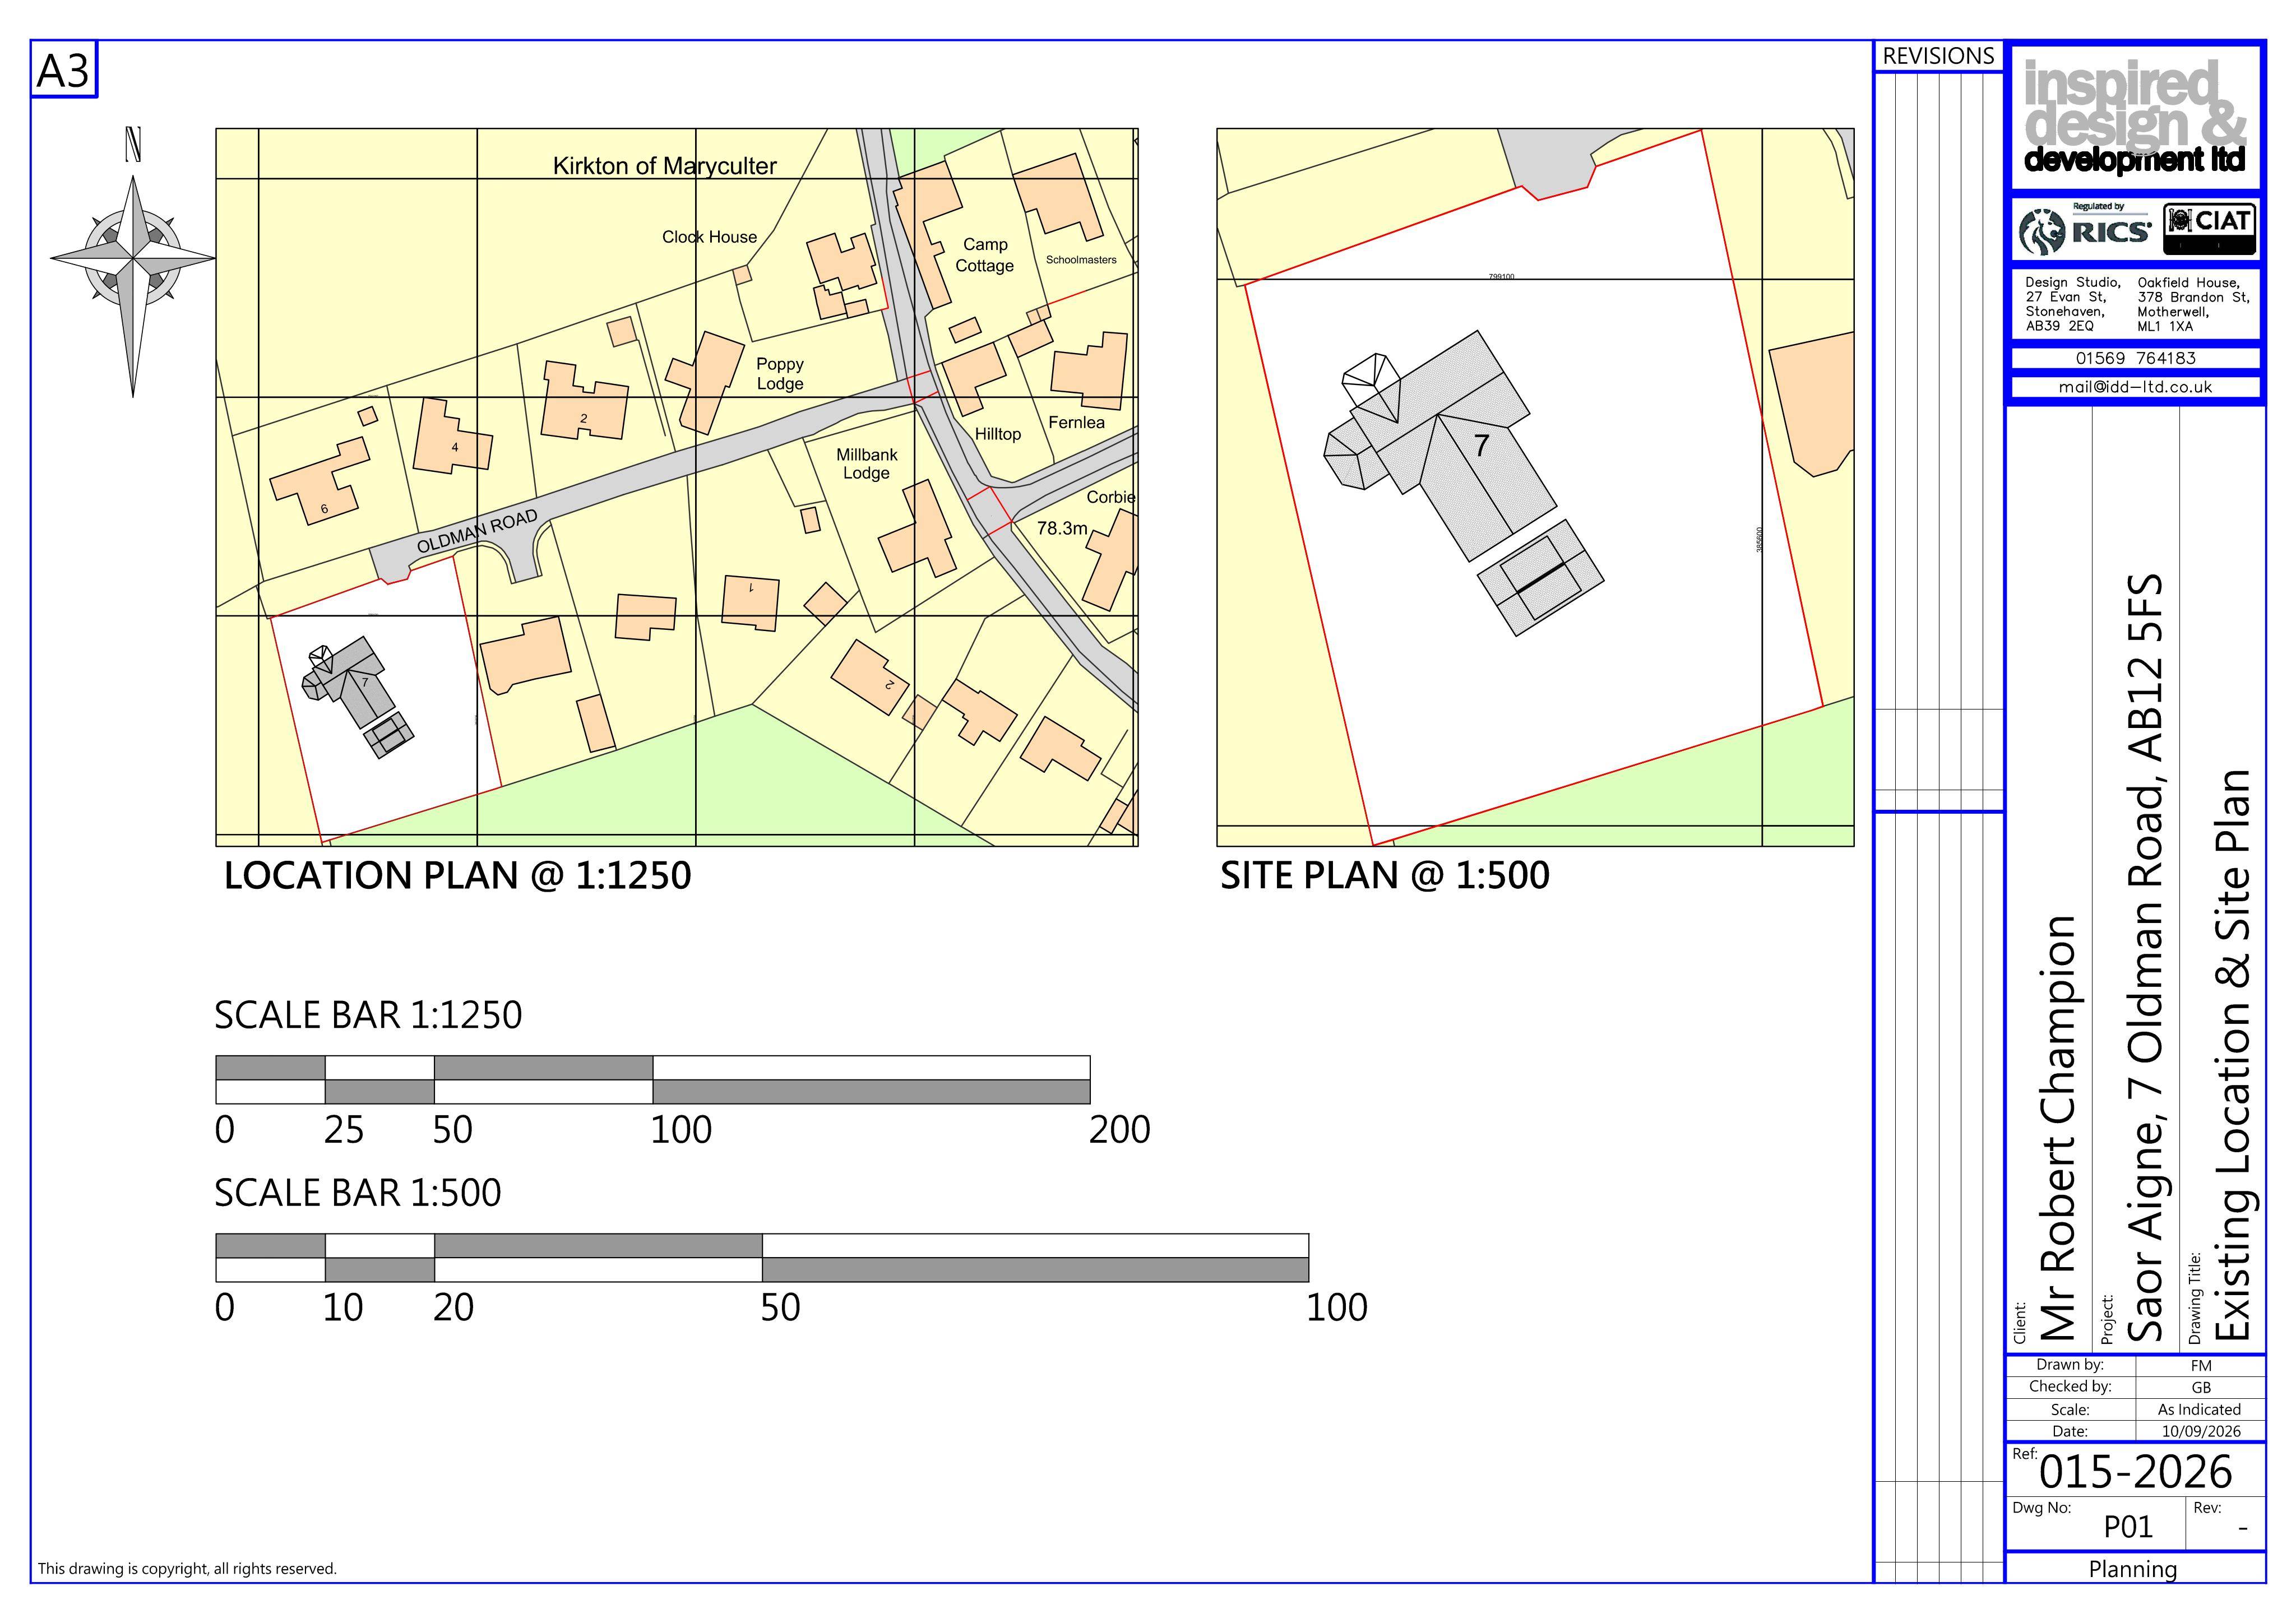This screenshot has height=1623, width=2296.
Task: Click the Planning status label
Action: (x=2133, y=1569)
